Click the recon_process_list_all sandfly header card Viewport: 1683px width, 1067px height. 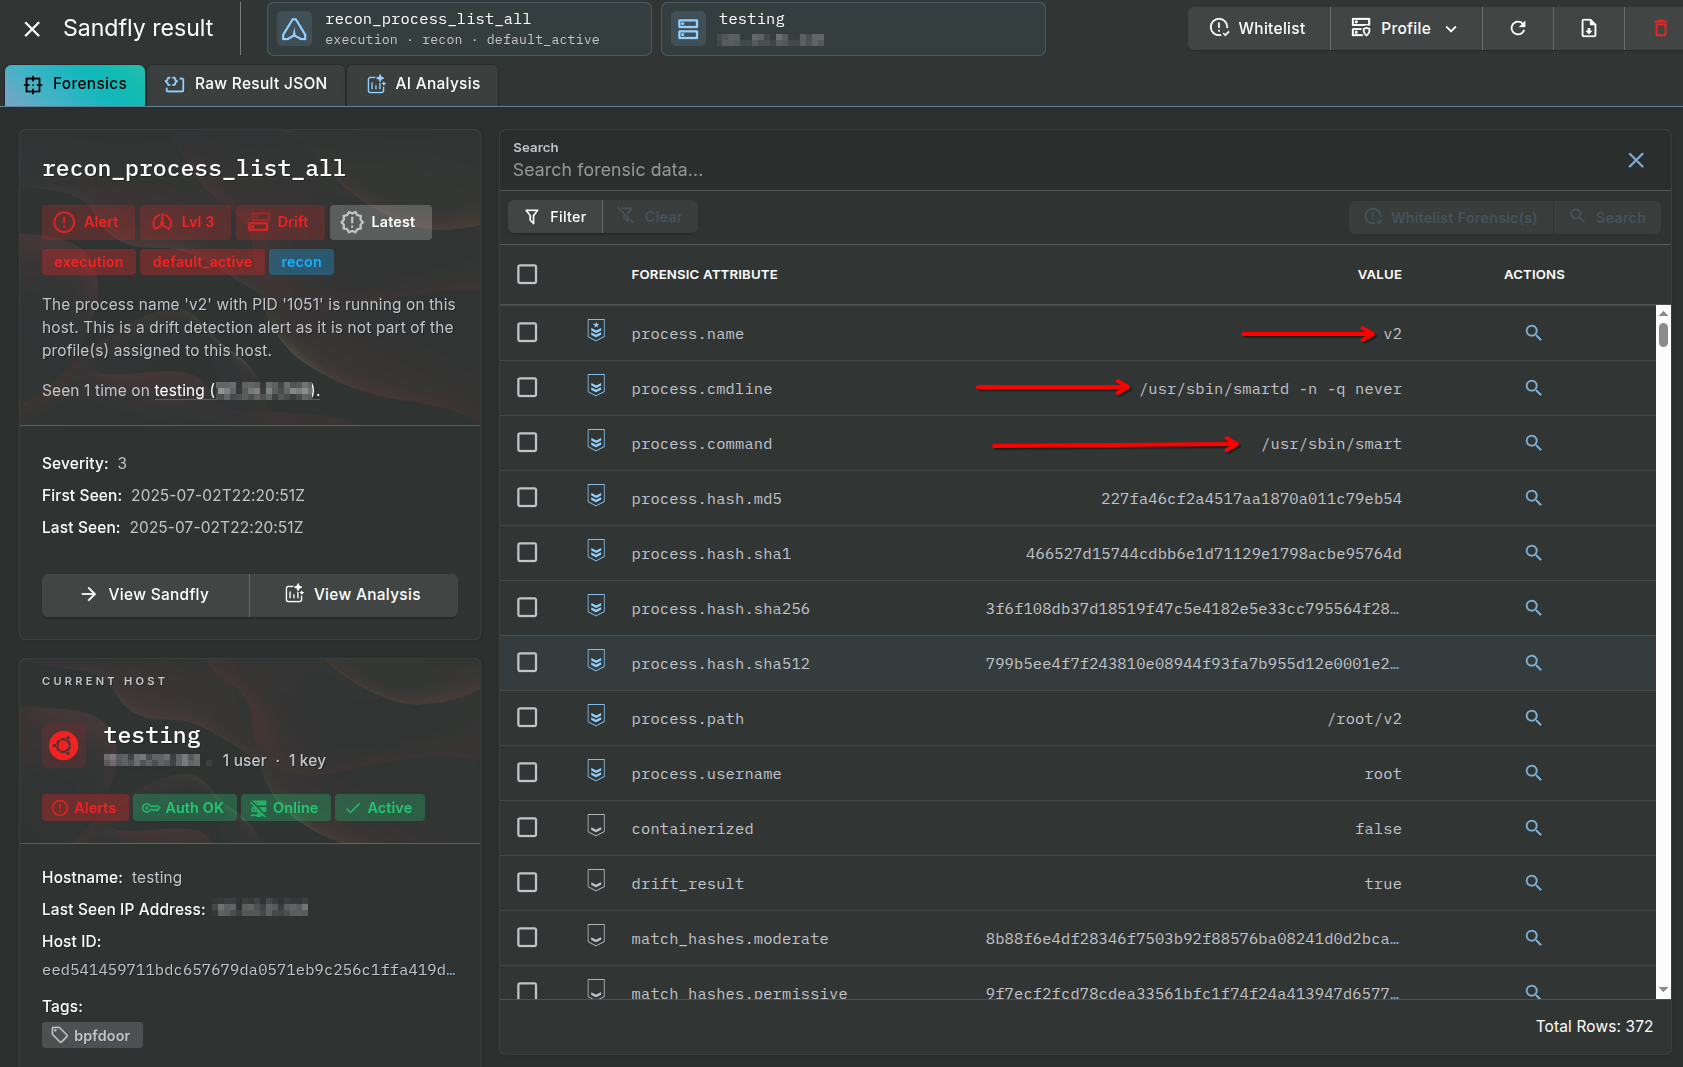459,29
